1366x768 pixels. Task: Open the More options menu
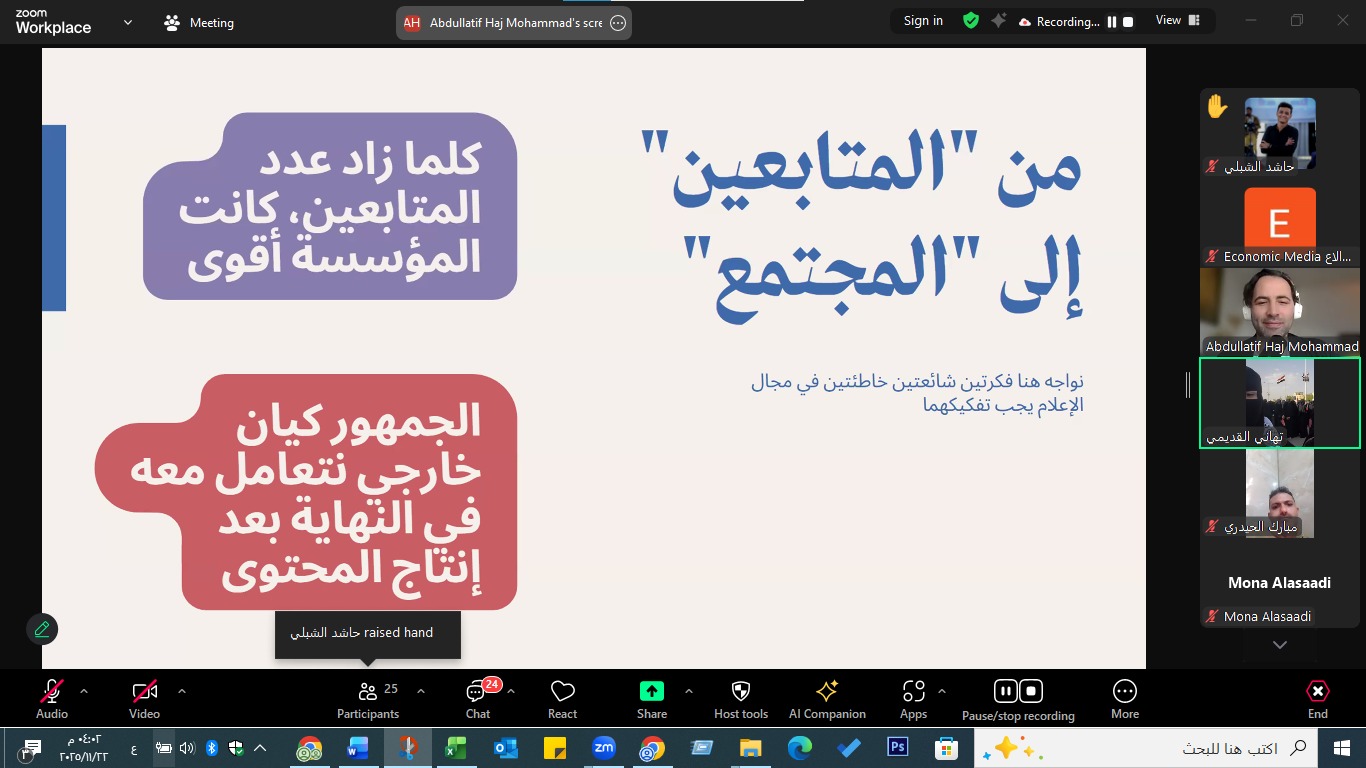tap(1124, 699)
